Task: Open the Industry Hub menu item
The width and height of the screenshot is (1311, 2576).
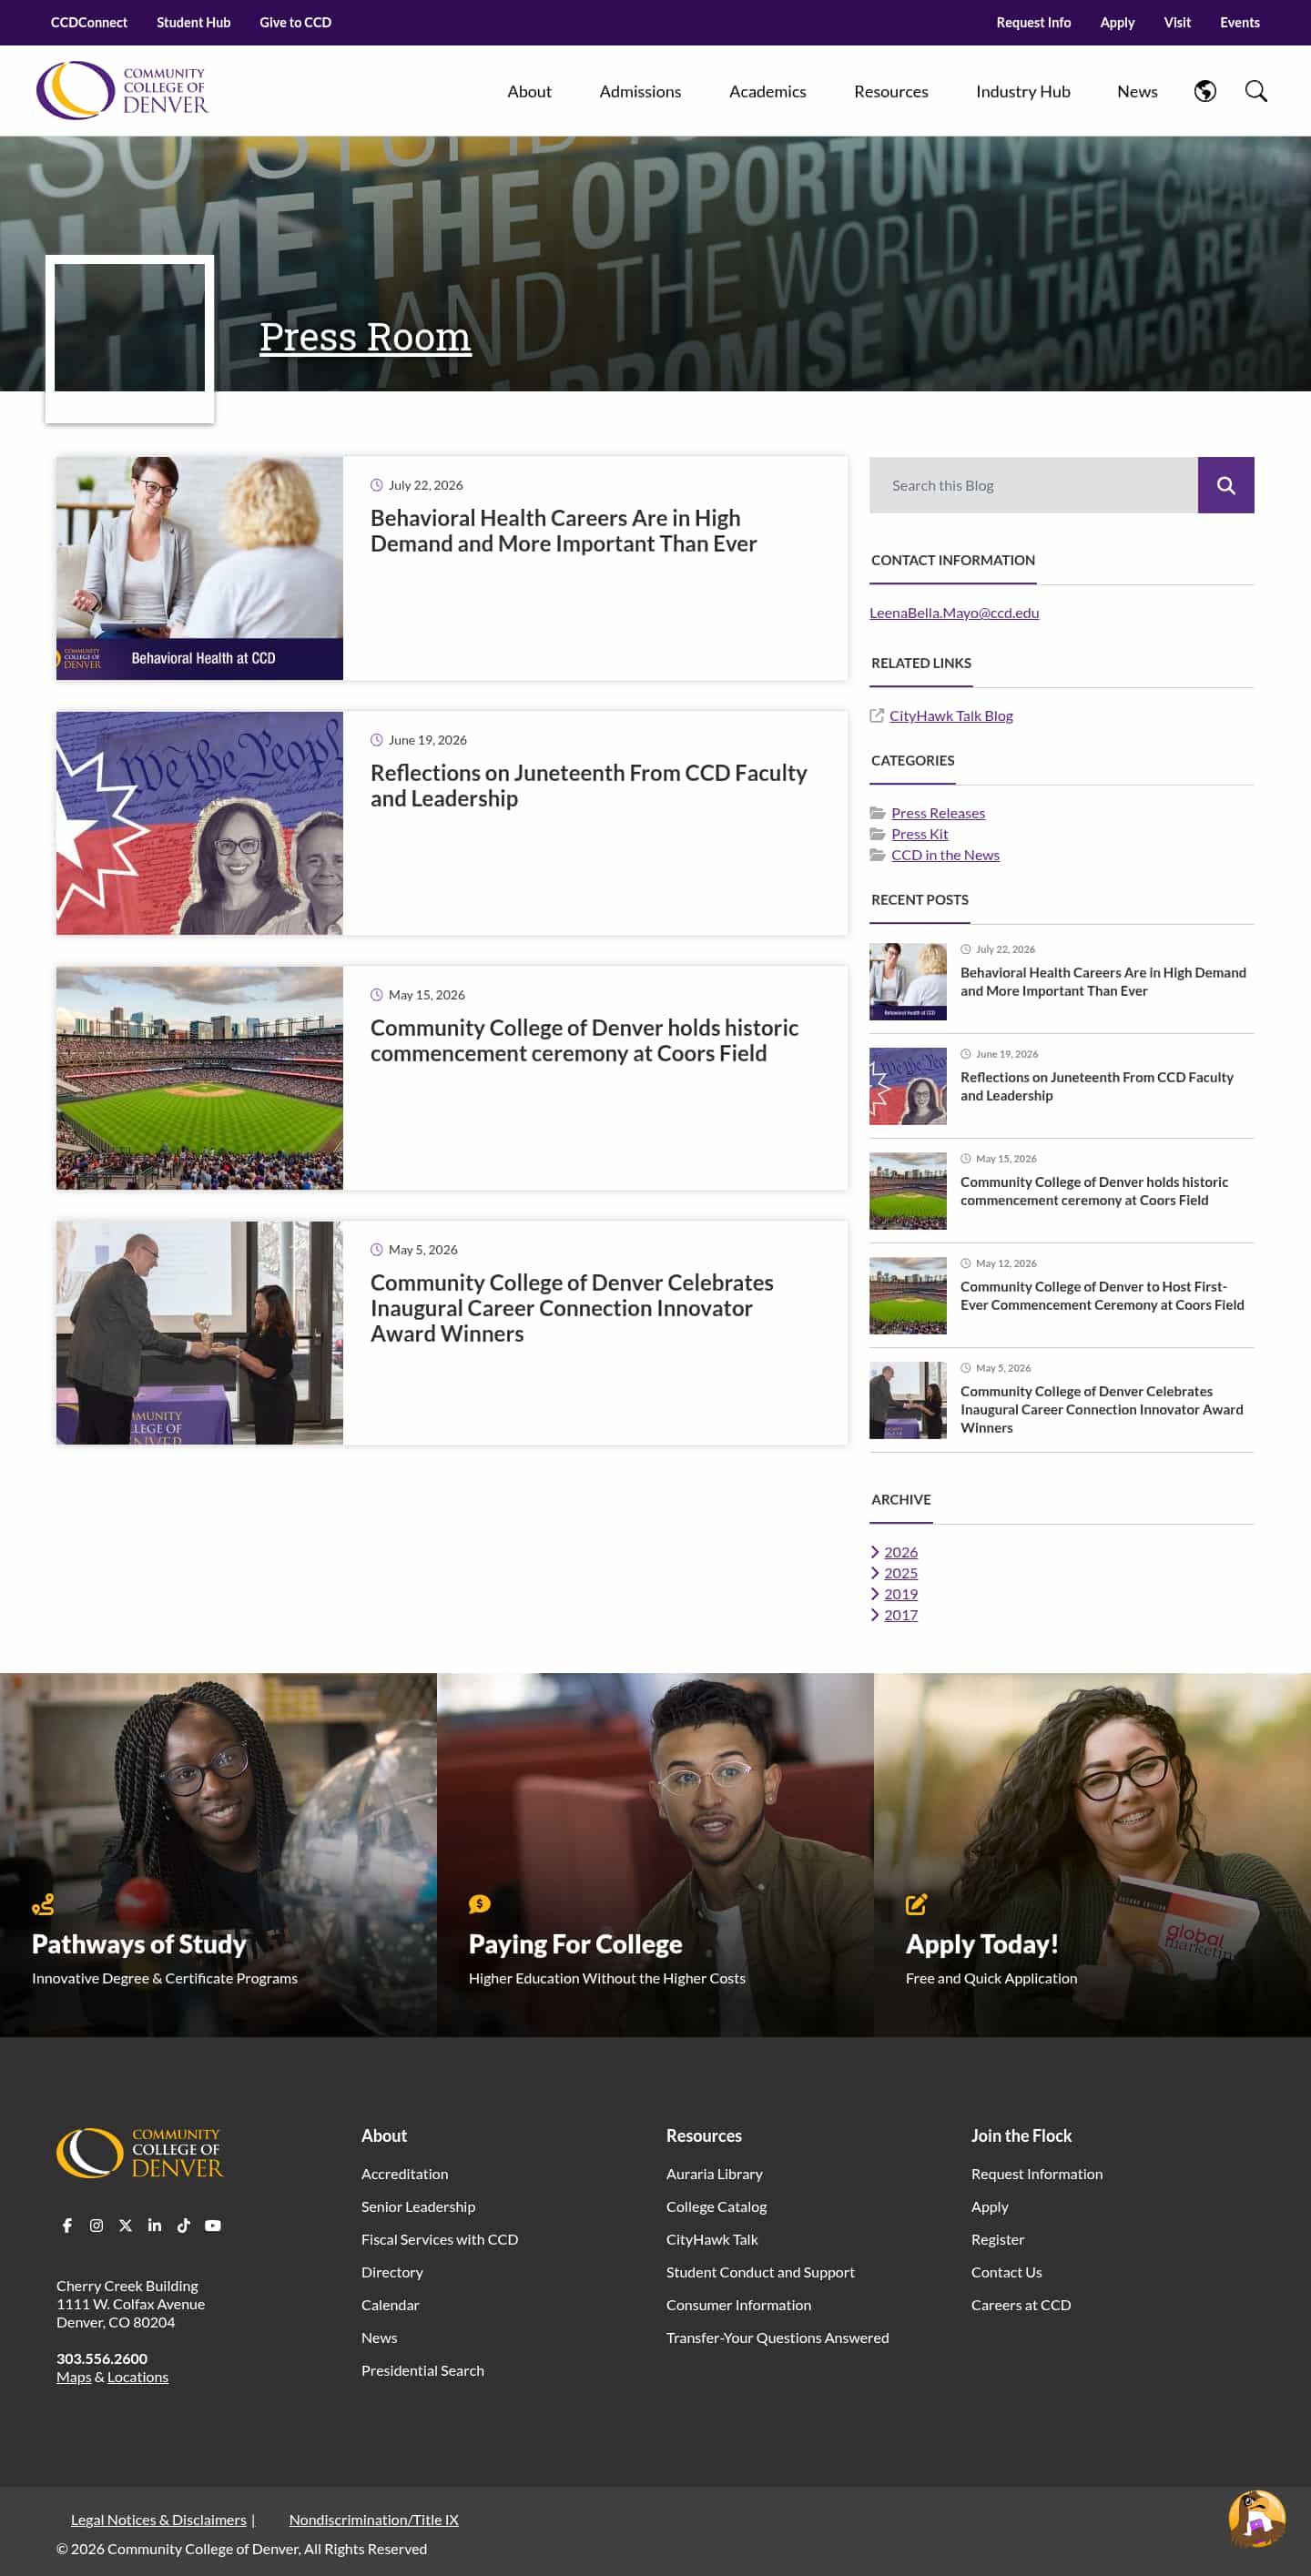Action: pos(1022,91)
